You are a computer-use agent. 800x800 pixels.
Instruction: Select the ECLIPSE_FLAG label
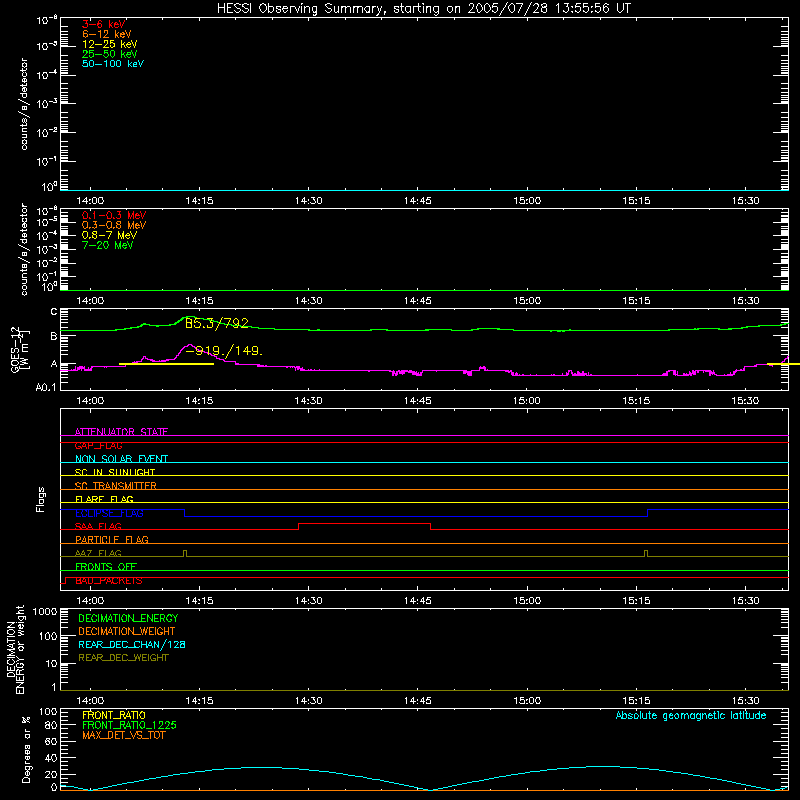pos(109,513)
